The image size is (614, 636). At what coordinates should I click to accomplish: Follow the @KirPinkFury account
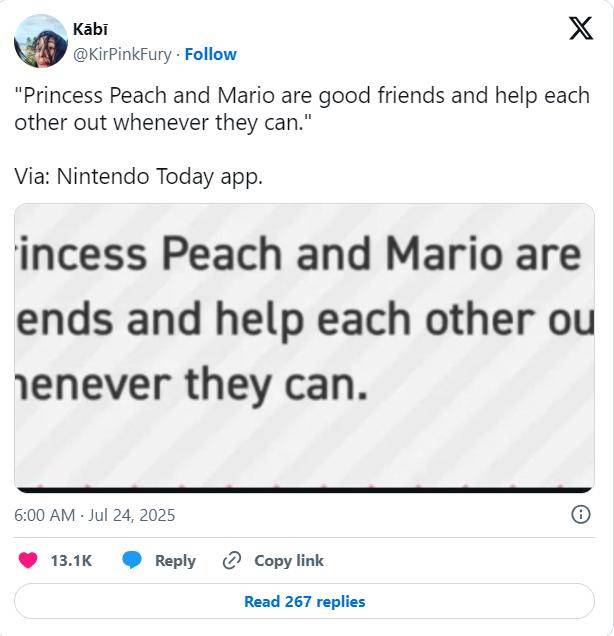(210, 54)
